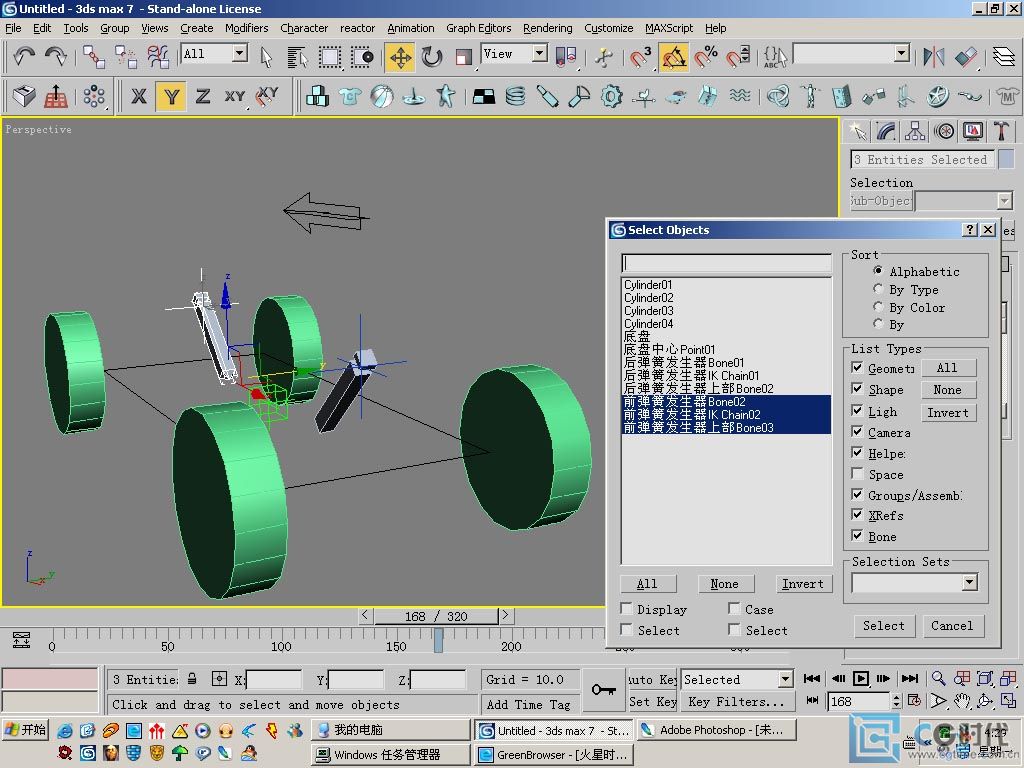Open Selection Sets dropdown in dialog
1024x768 pixels.
point(970,582)
